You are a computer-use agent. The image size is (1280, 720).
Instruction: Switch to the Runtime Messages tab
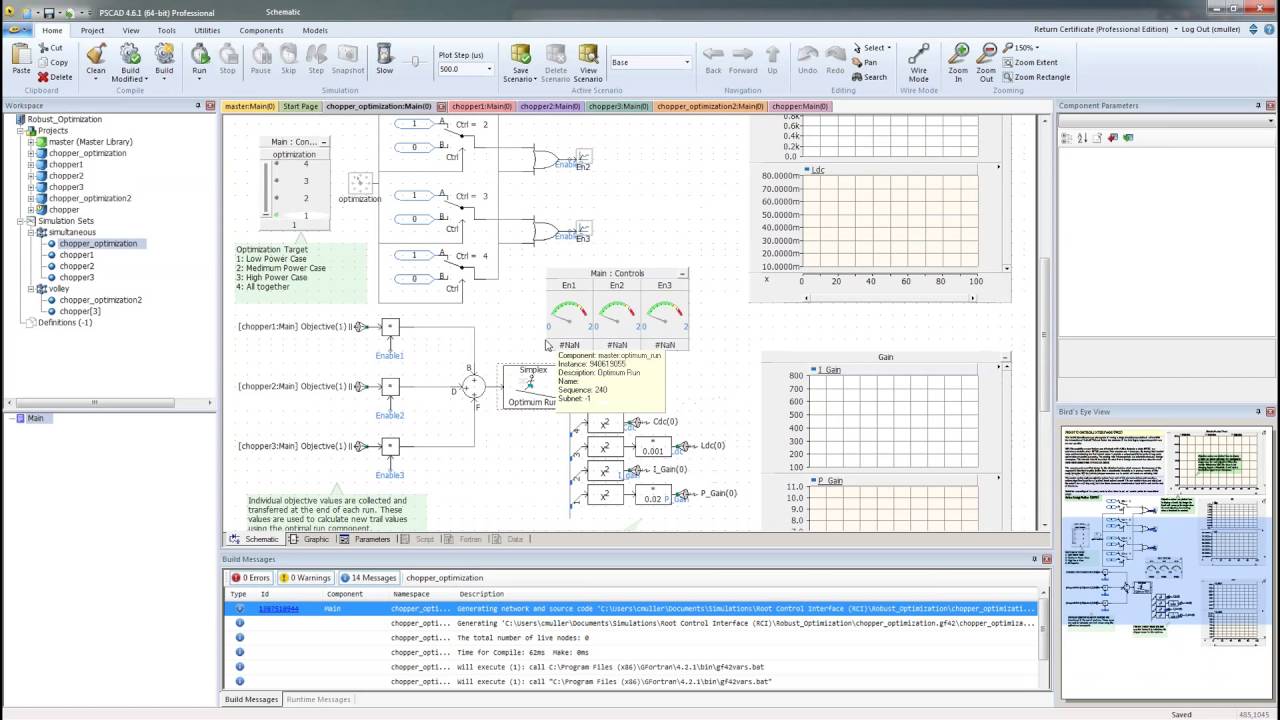(318, 699)
